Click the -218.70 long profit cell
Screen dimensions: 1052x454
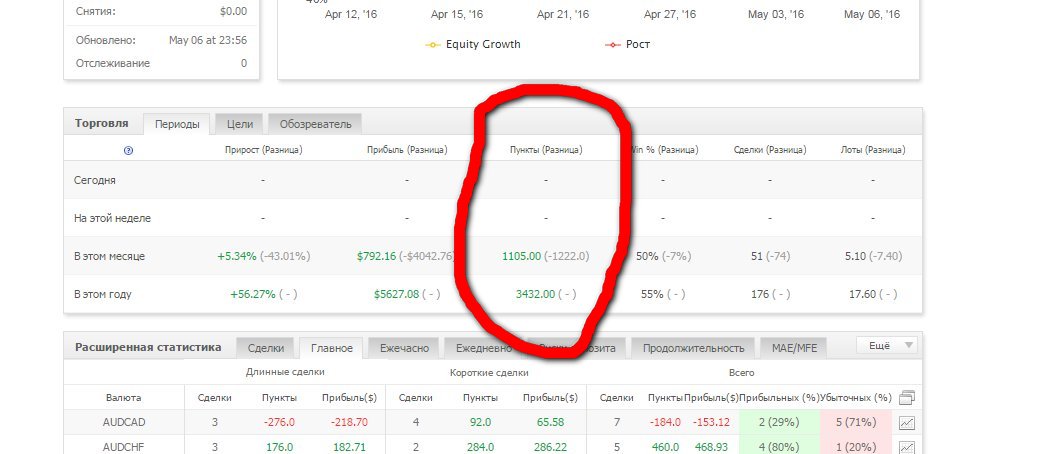pos(349,422)
